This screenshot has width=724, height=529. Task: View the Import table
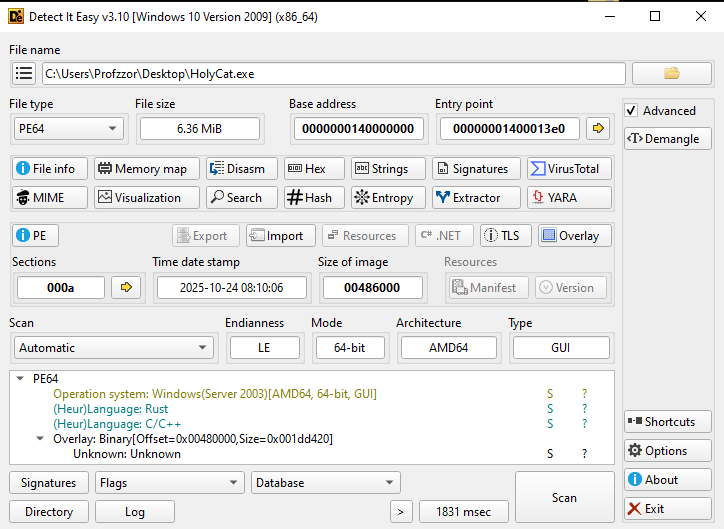click(281, 235)
